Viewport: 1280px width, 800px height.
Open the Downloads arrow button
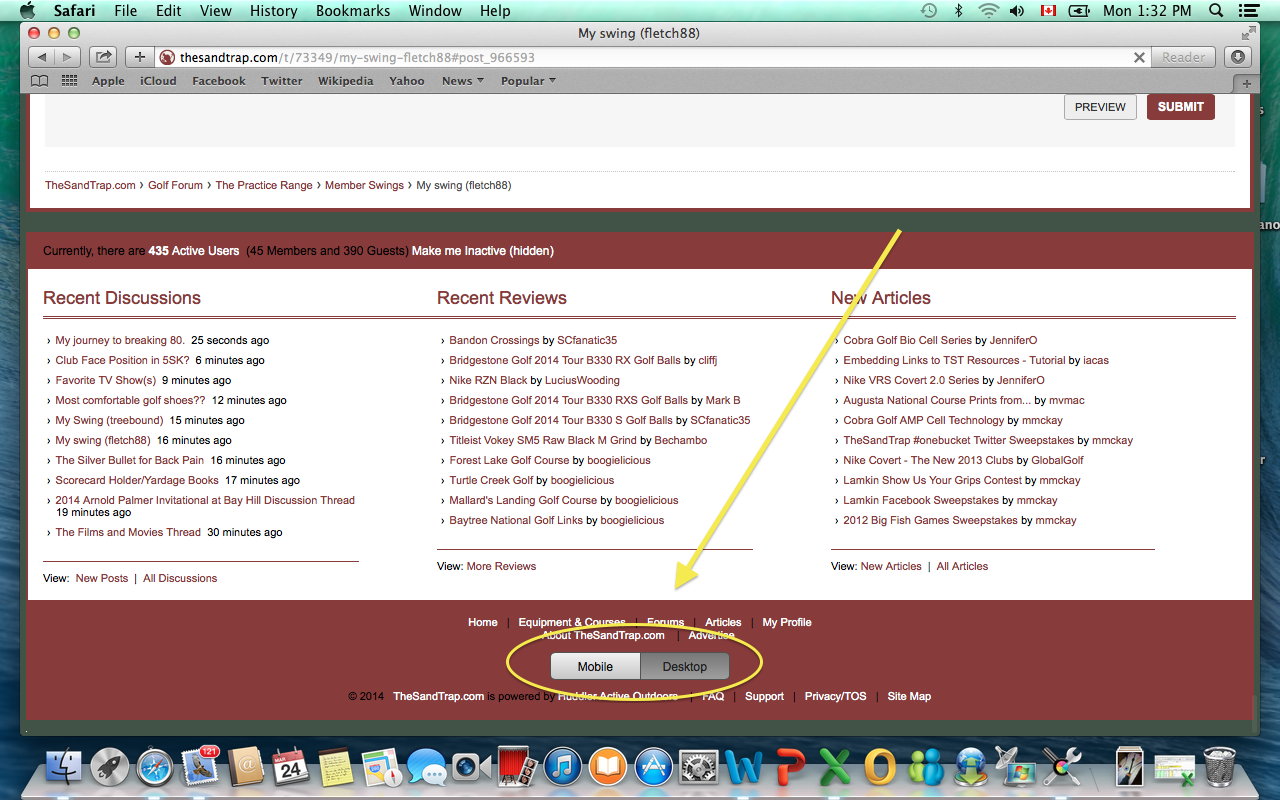(1238, 58)
